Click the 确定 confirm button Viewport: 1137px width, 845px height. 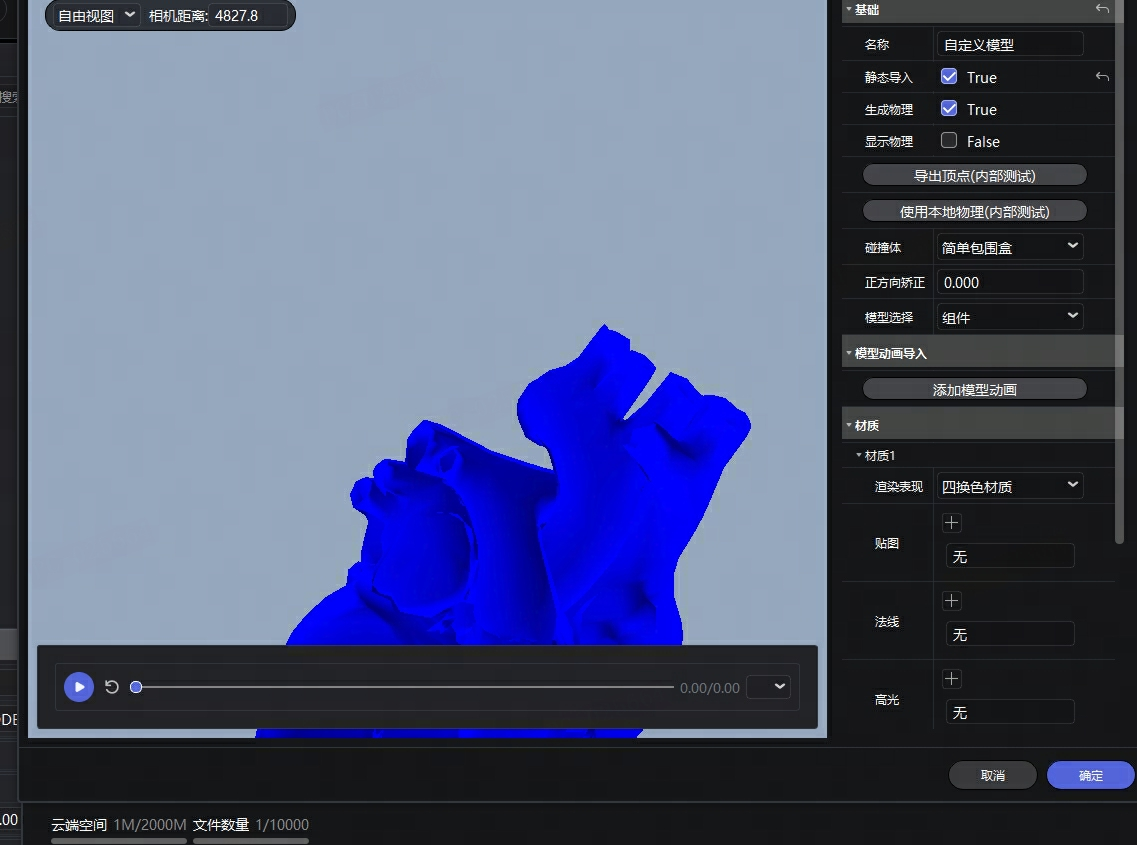point(1090,775)
